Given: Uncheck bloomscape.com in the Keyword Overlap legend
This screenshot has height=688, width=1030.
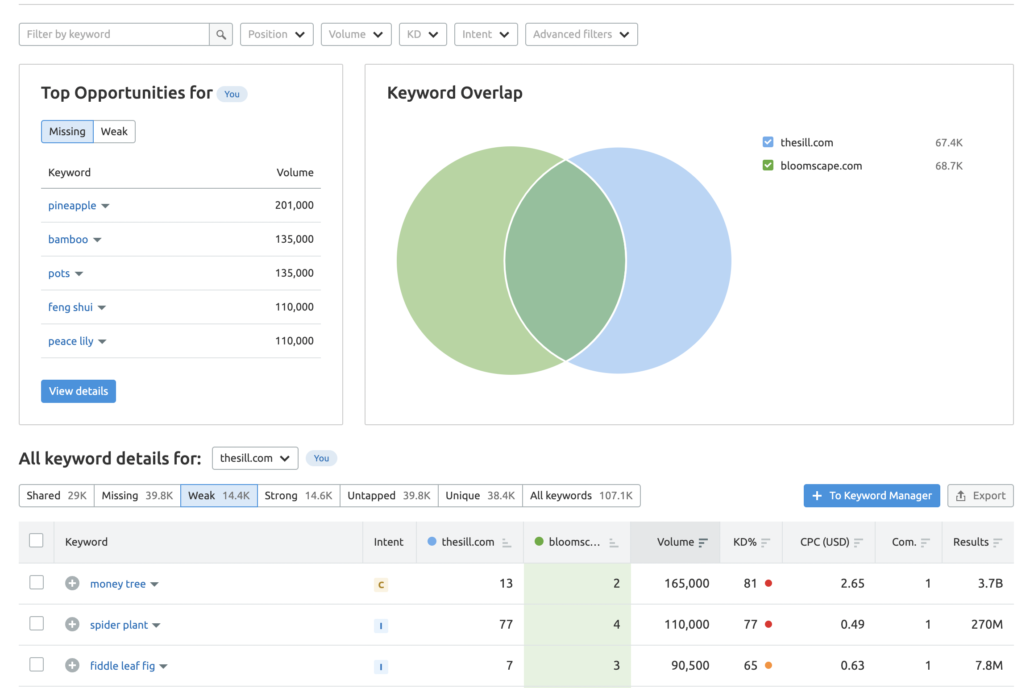Looking at the screenshot, I should tap(767, 165).
